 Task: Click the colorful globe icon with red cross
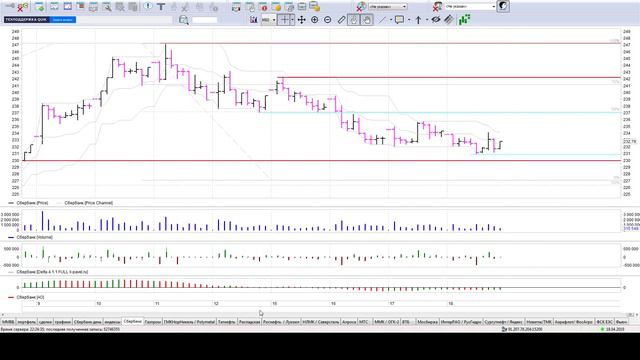coord(361,7)
